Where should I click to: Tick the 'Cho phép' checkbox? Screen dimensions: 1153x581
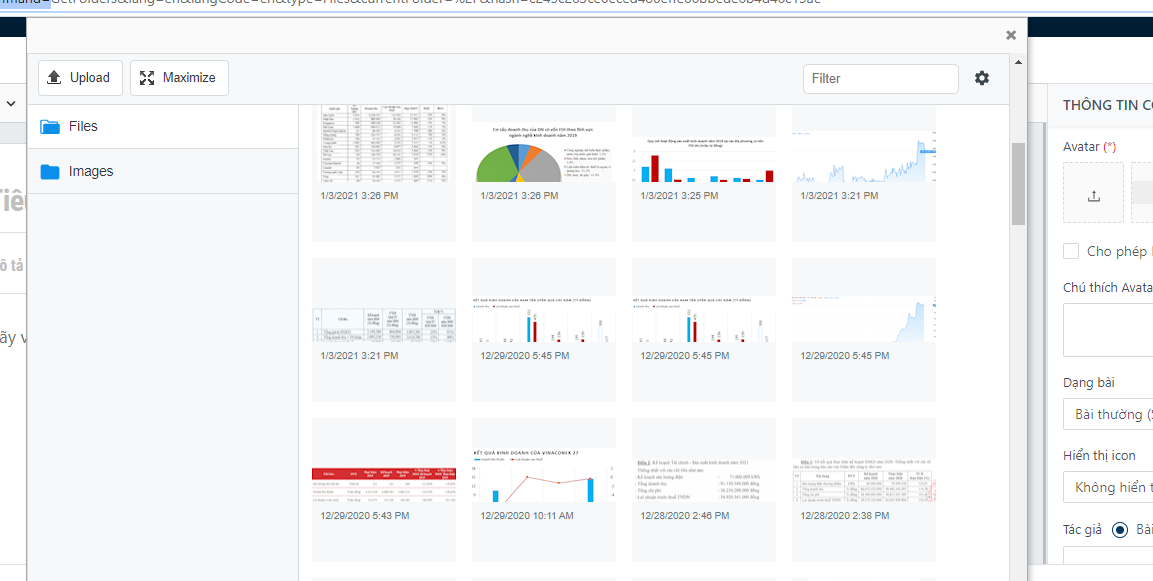(x=1071, y=251)
